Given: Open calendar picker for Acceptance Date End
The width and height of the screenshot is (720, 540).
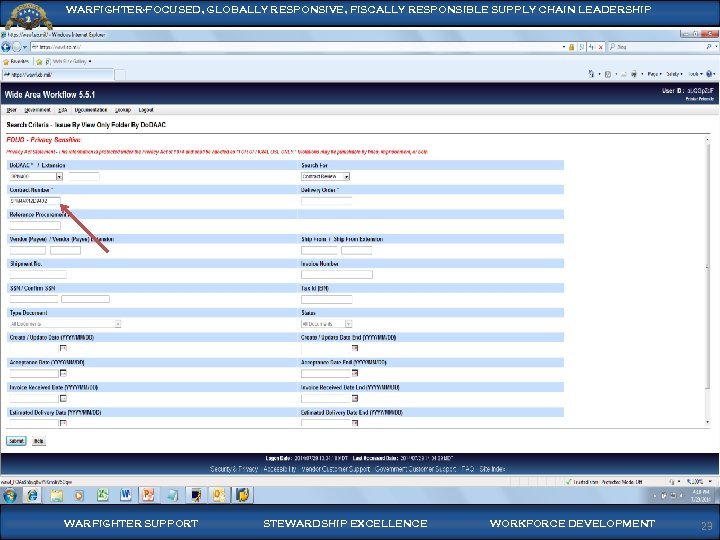Looking at the screenshot, I should tap(355, 373).
